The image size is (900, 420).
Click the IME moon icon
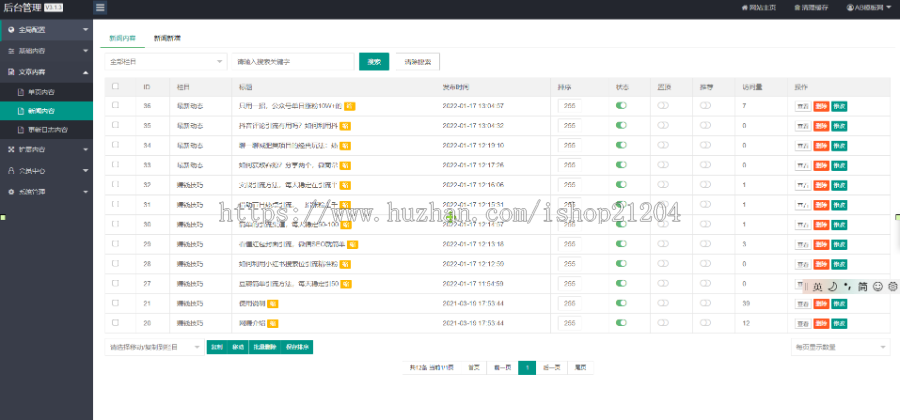pos(832,287)
